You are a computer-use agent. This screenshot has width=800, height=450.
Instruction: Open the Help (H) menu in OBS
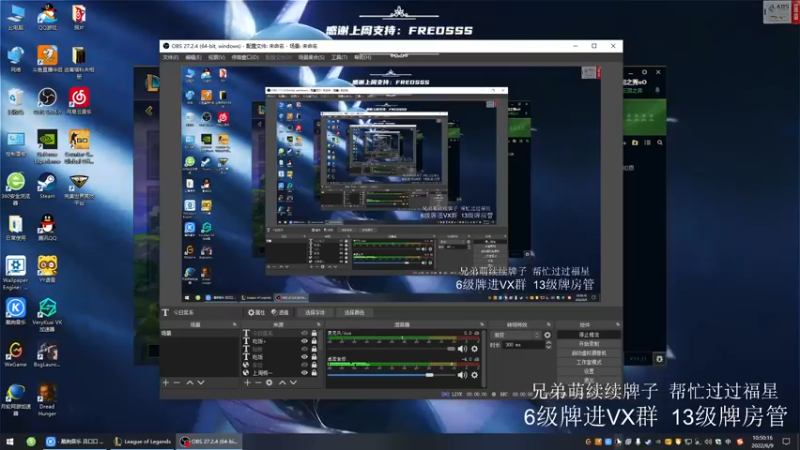coord(362,57)
